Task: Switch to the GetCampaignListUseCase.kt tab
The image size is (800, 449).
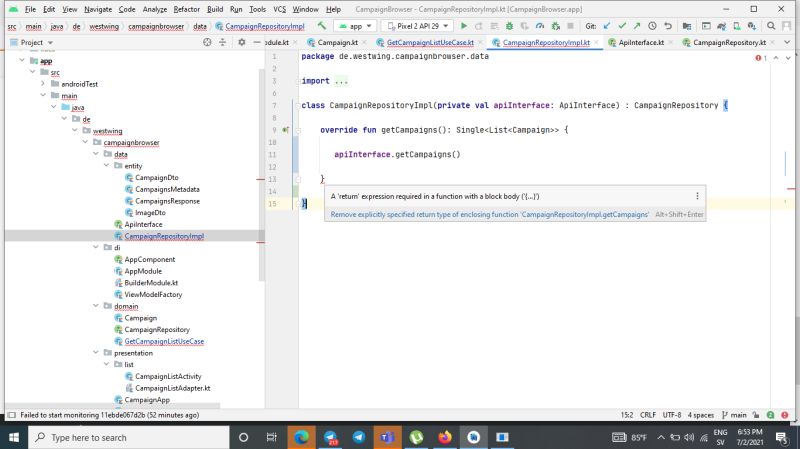Action: tap(430, 42)
